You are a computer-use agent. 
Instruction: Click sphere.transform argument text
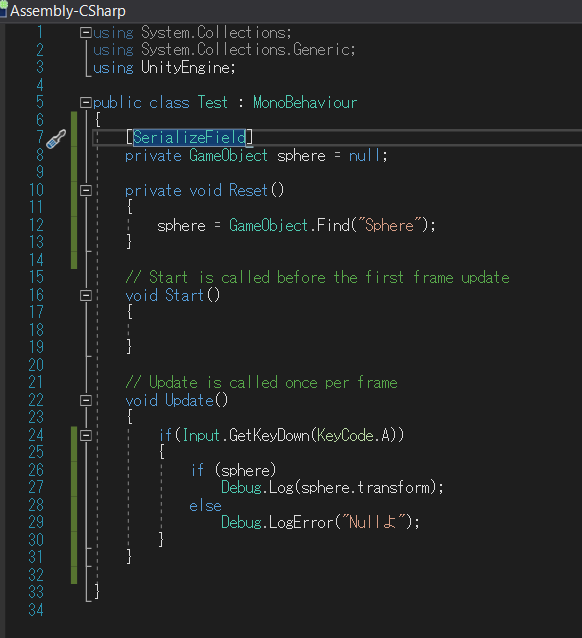coord(365,487)
